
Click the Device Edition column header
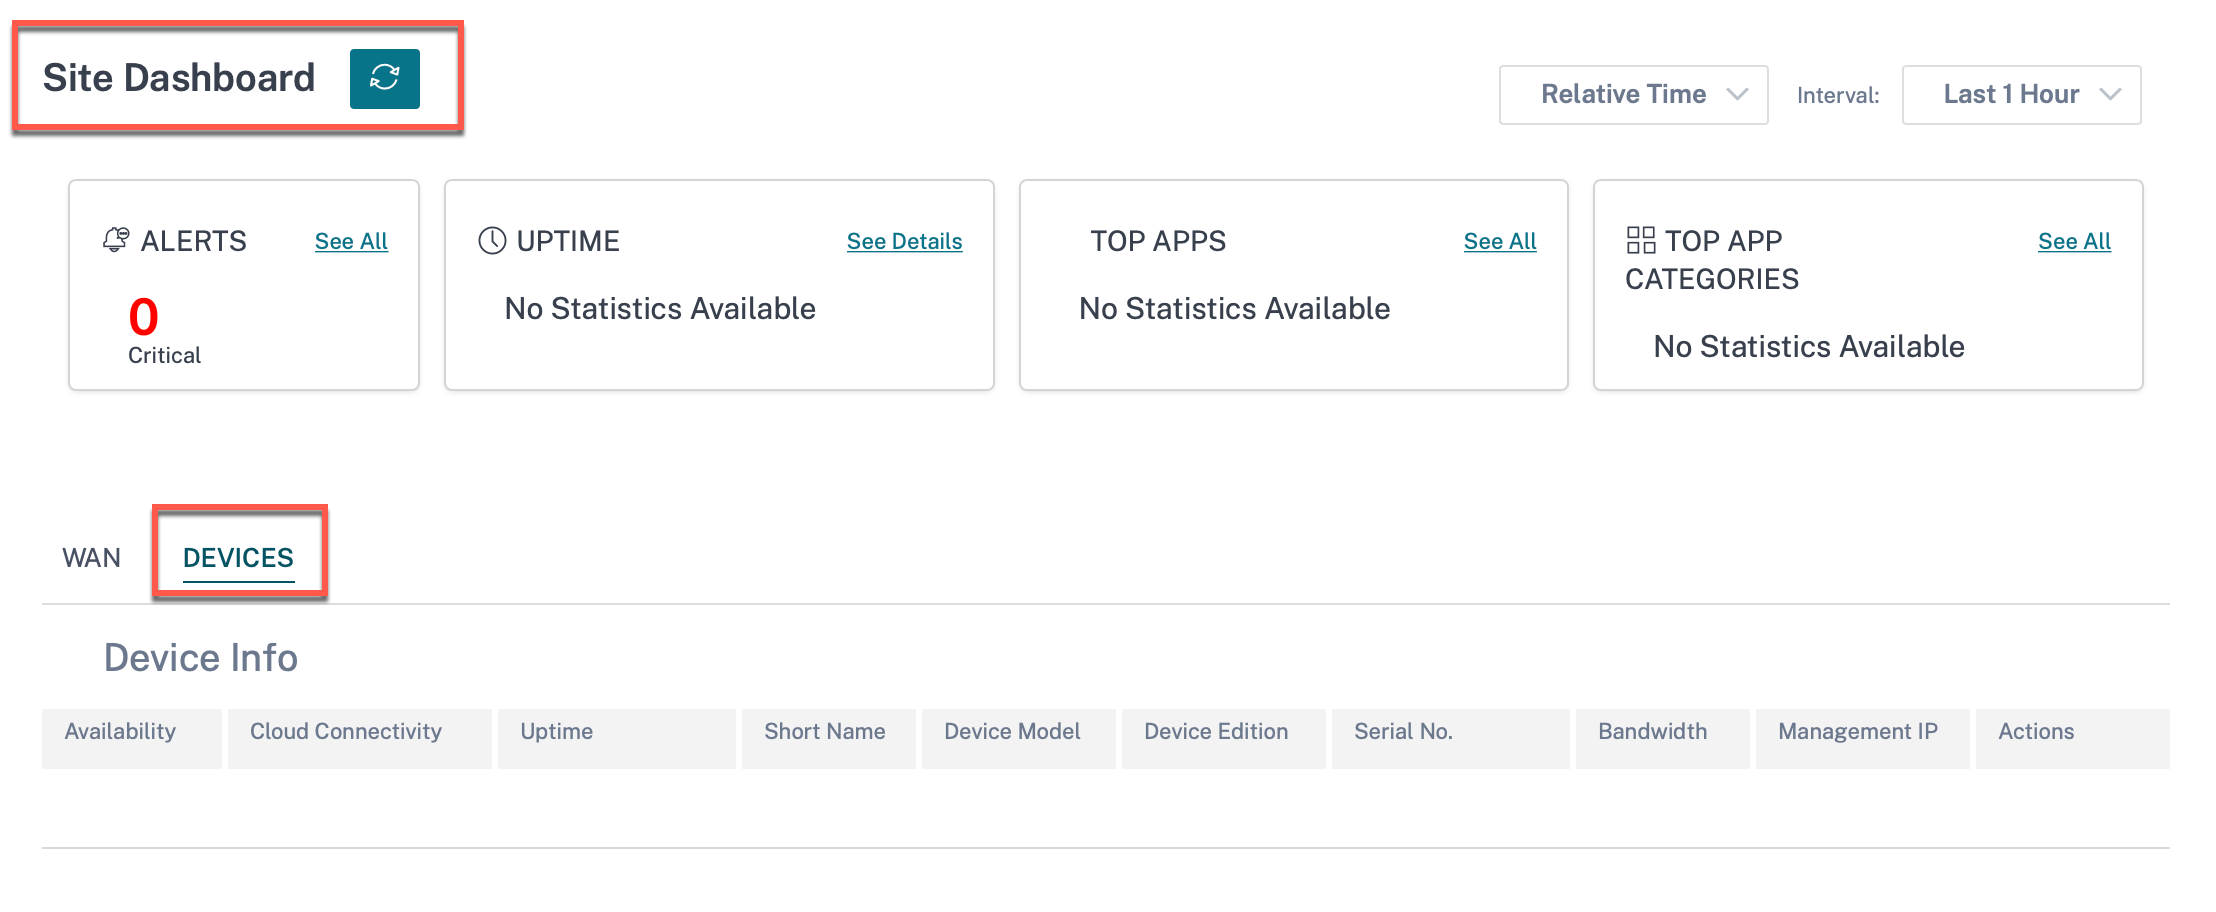pyautogui.click(x=1224, y=738)
